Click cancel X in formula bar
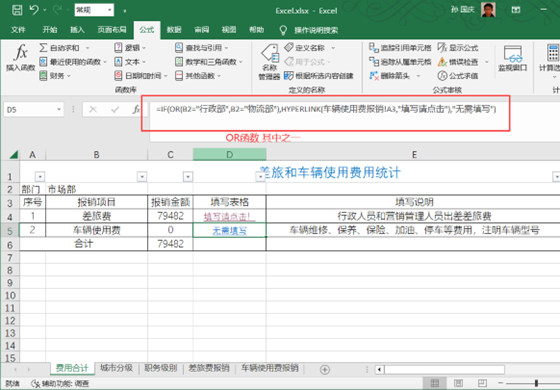Viewport: 560px width, 390px height. (x=93, y=109)
